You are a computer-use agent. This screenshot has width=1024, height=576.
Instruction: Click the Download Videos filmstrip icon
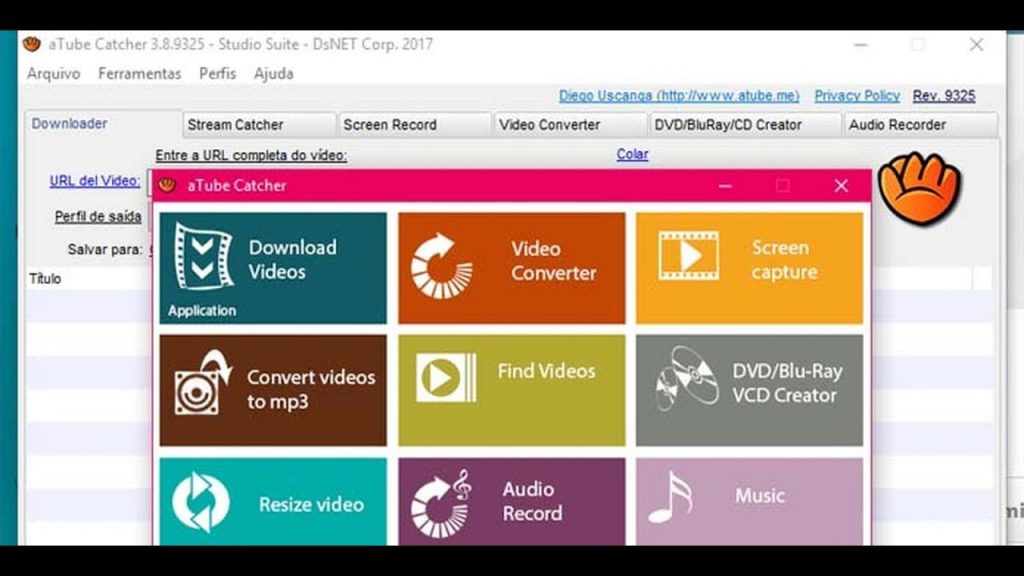click(203, 256)
